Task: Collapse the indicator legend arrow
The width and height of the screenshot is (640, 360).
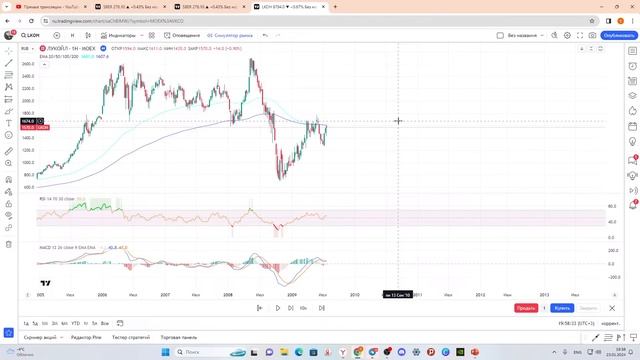Action: (x=44, y=64)
